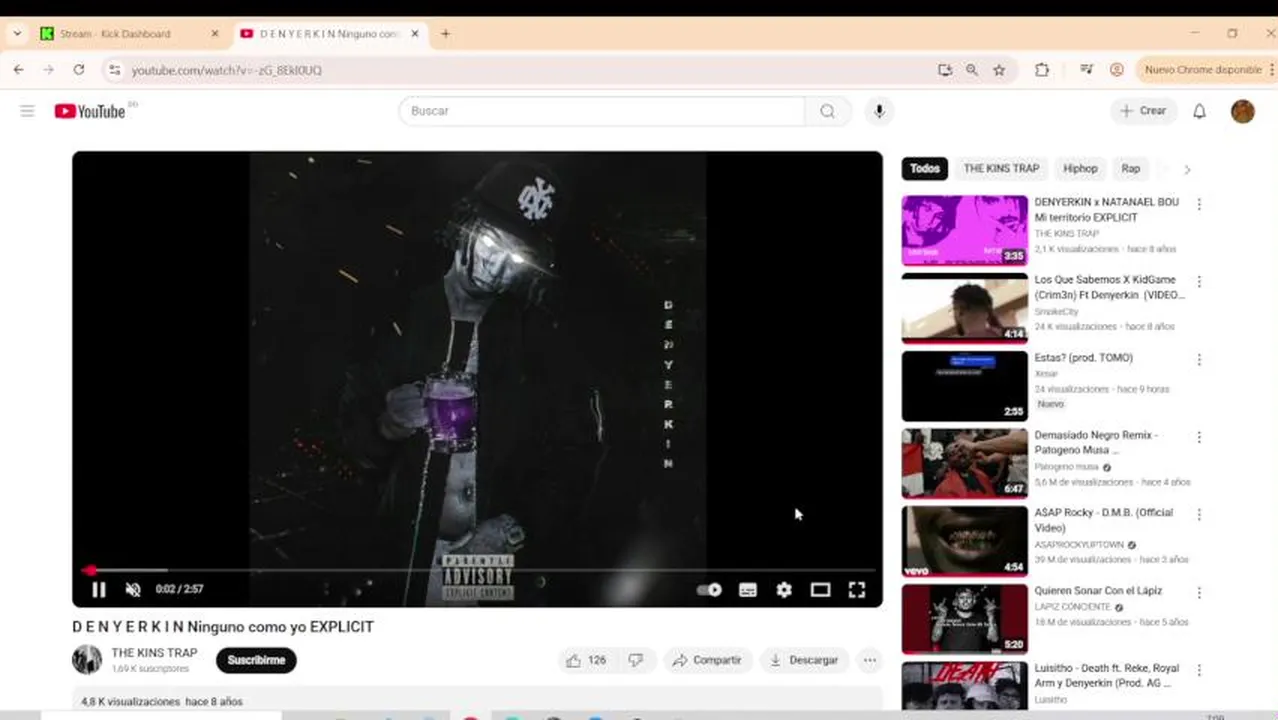
Task: Close the Kick Dashboard browser tab
Action: (x=214, y=34)
